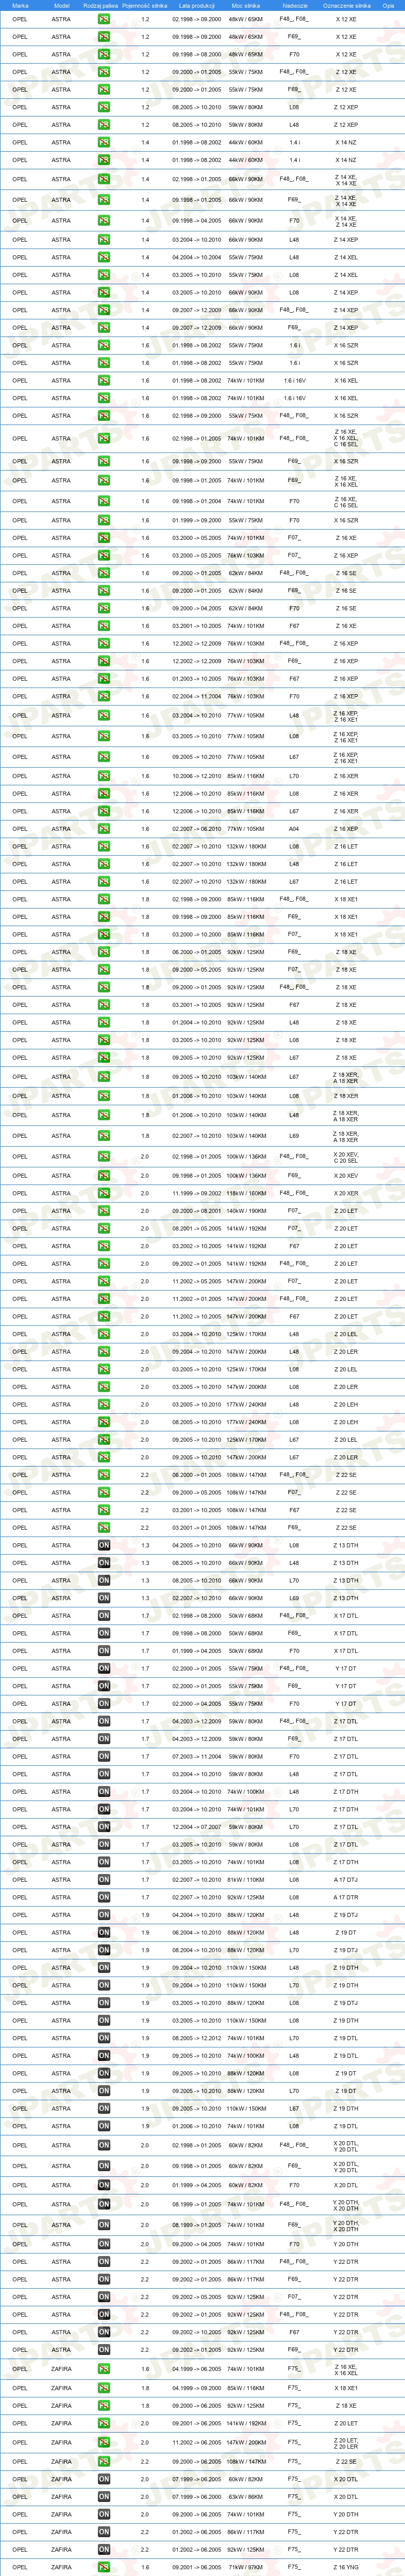Select diesel icon in X 17 DTL F70 row

coord(104,1651)
